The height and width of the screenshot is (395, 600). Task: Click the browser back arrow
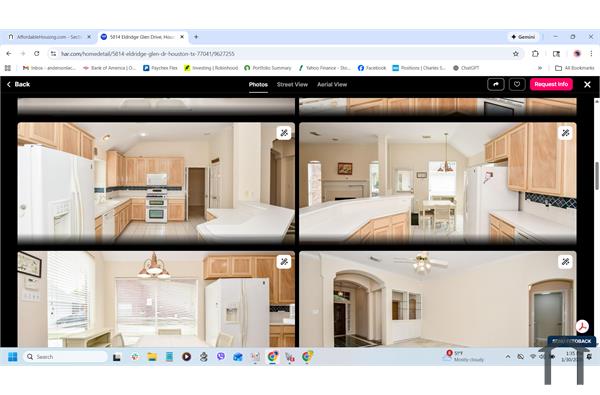tap(9, 54)
